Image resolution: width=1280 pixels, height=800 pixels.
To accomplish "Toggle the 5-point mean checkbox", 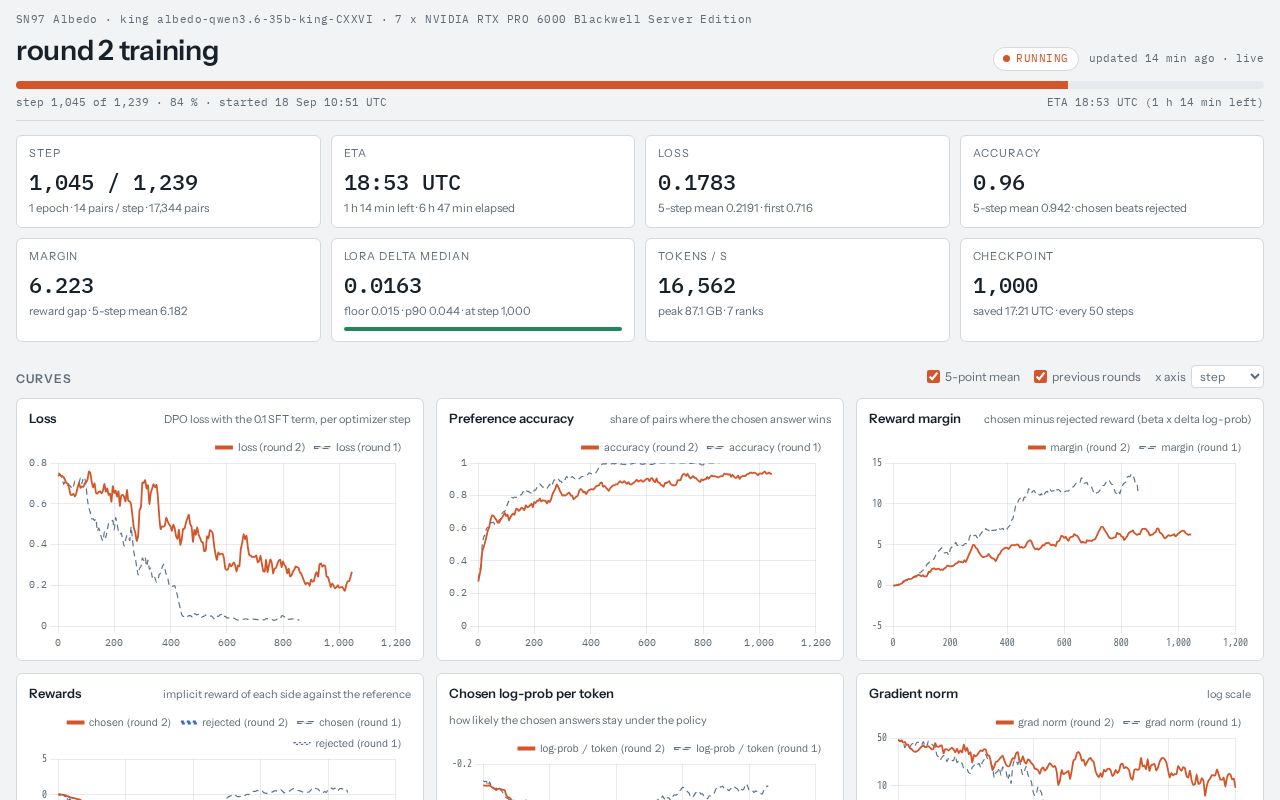I will pos(934,377).
